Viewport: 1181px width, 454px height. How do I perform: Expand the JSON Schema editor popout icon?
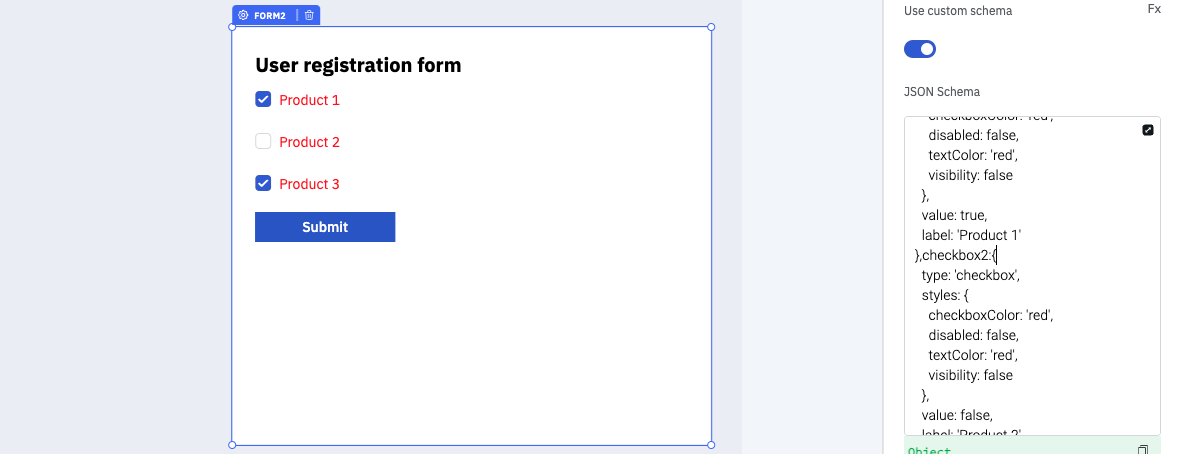point(1148,130)
